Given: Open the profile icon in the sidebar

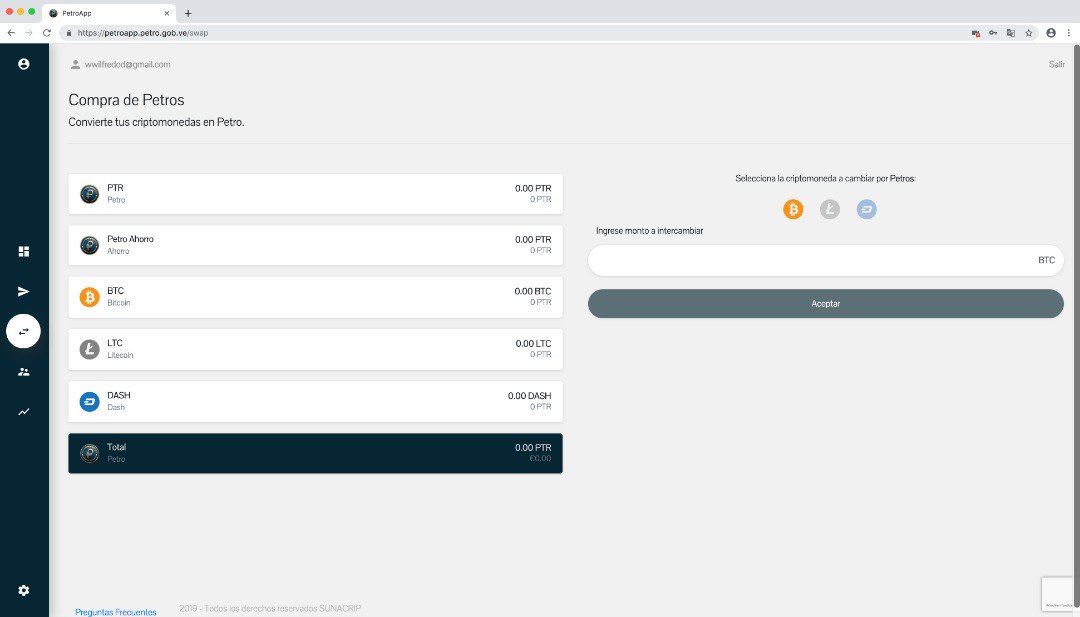Looking at the screenshot, I should (23, 64).
